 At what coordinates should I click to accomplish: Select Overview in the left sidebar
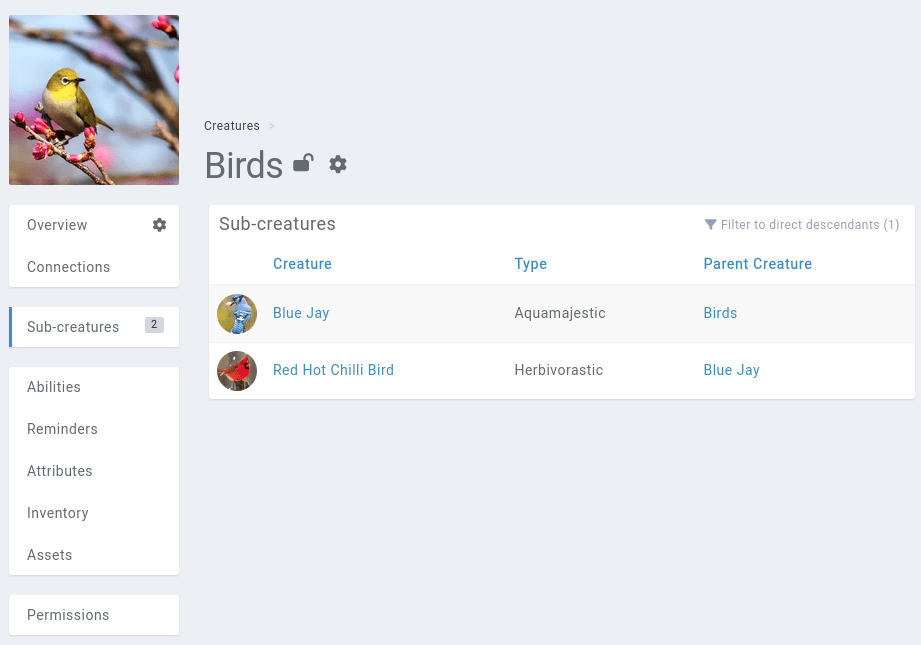pyautogui.click(x=55, y=225)
